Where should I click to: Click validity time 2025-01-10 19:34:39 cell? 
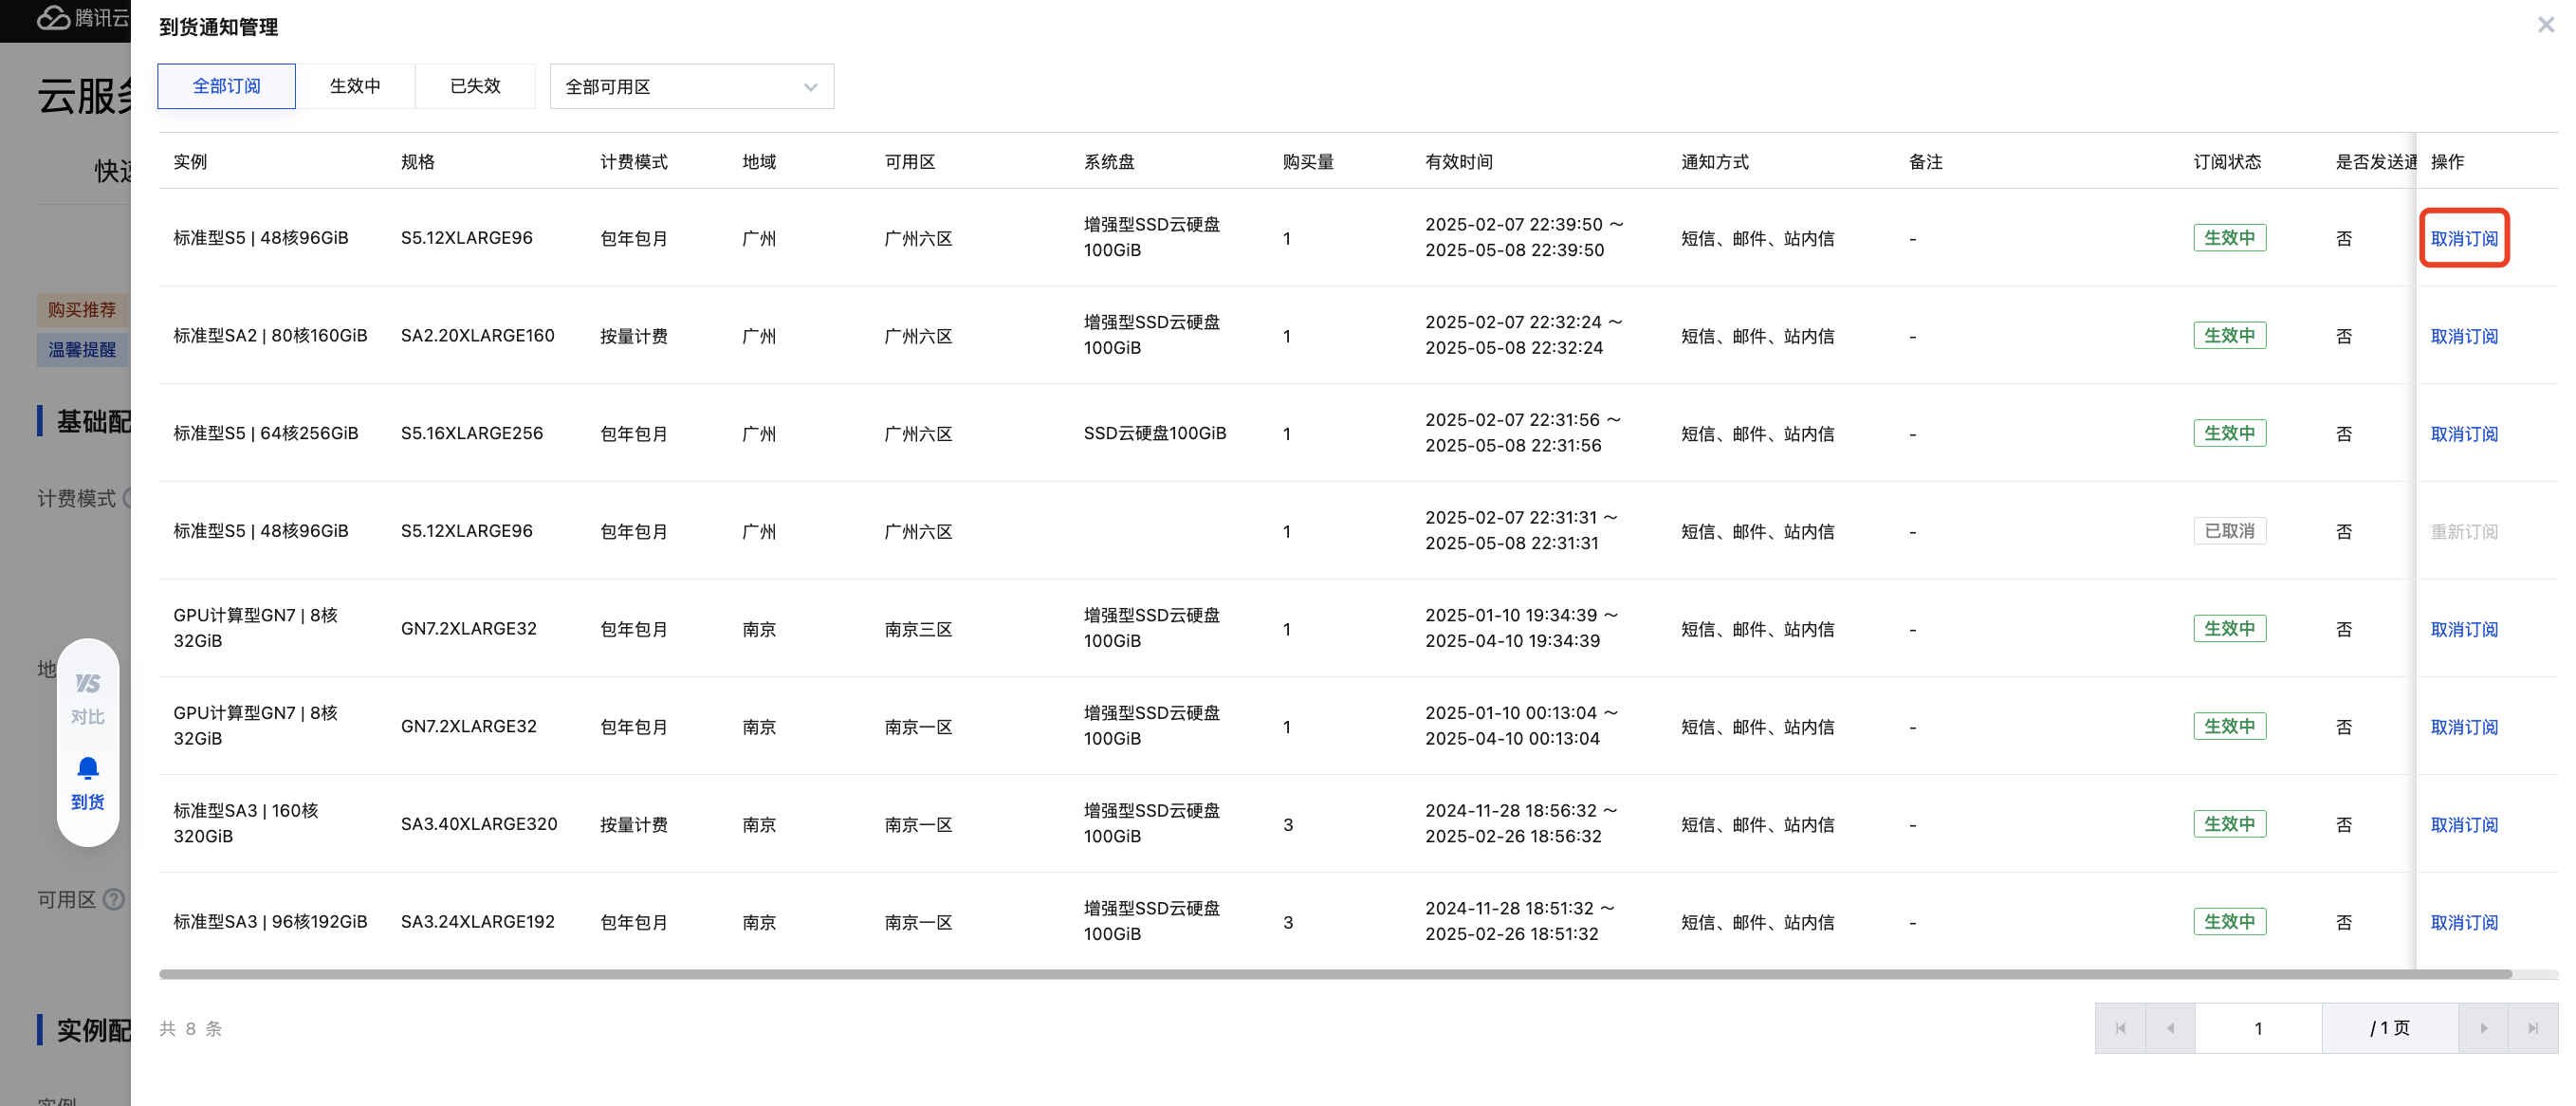click(1521, 628)
